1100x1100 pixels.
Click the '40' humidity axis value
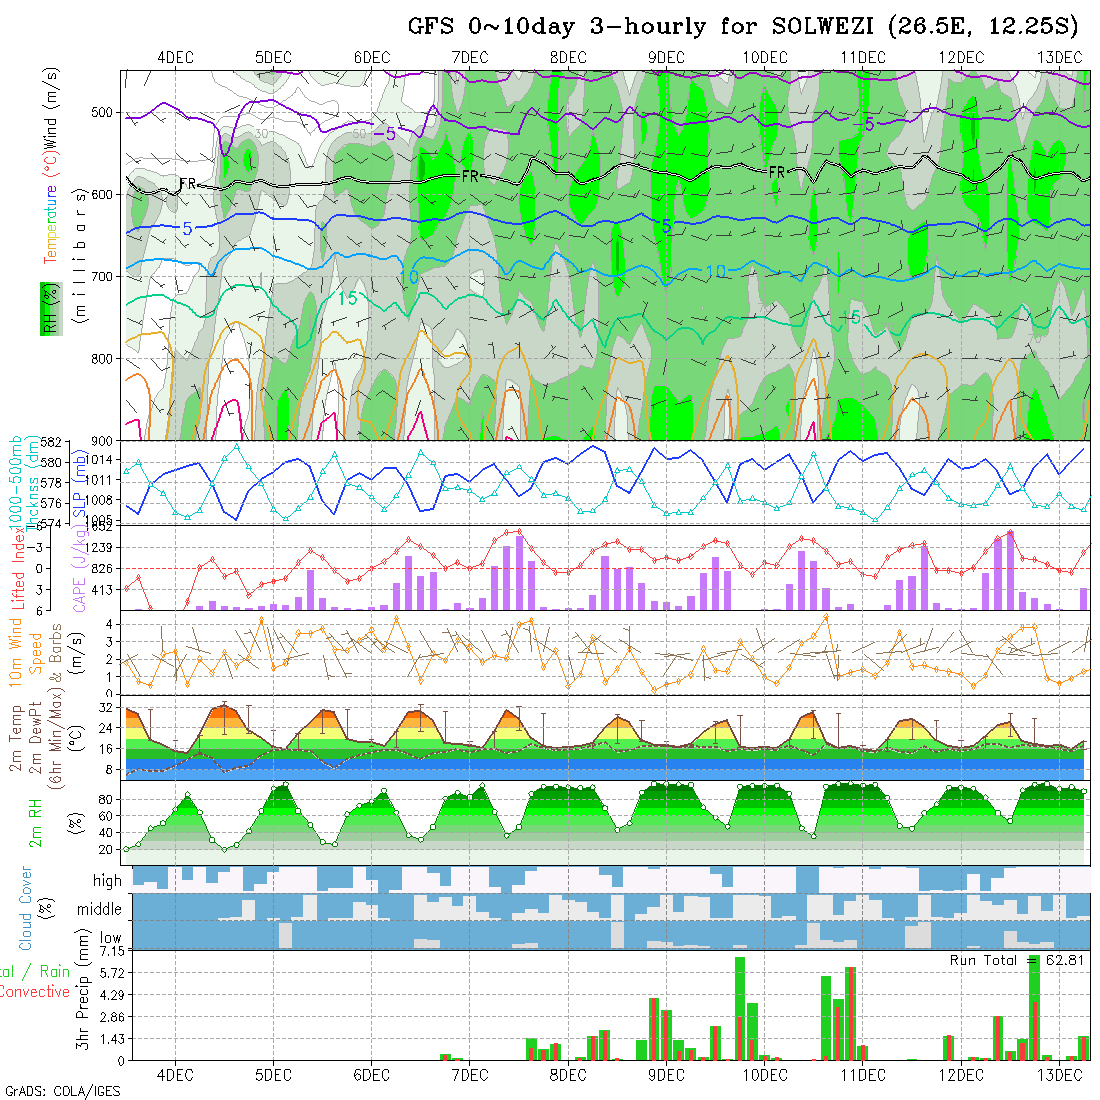105,833
